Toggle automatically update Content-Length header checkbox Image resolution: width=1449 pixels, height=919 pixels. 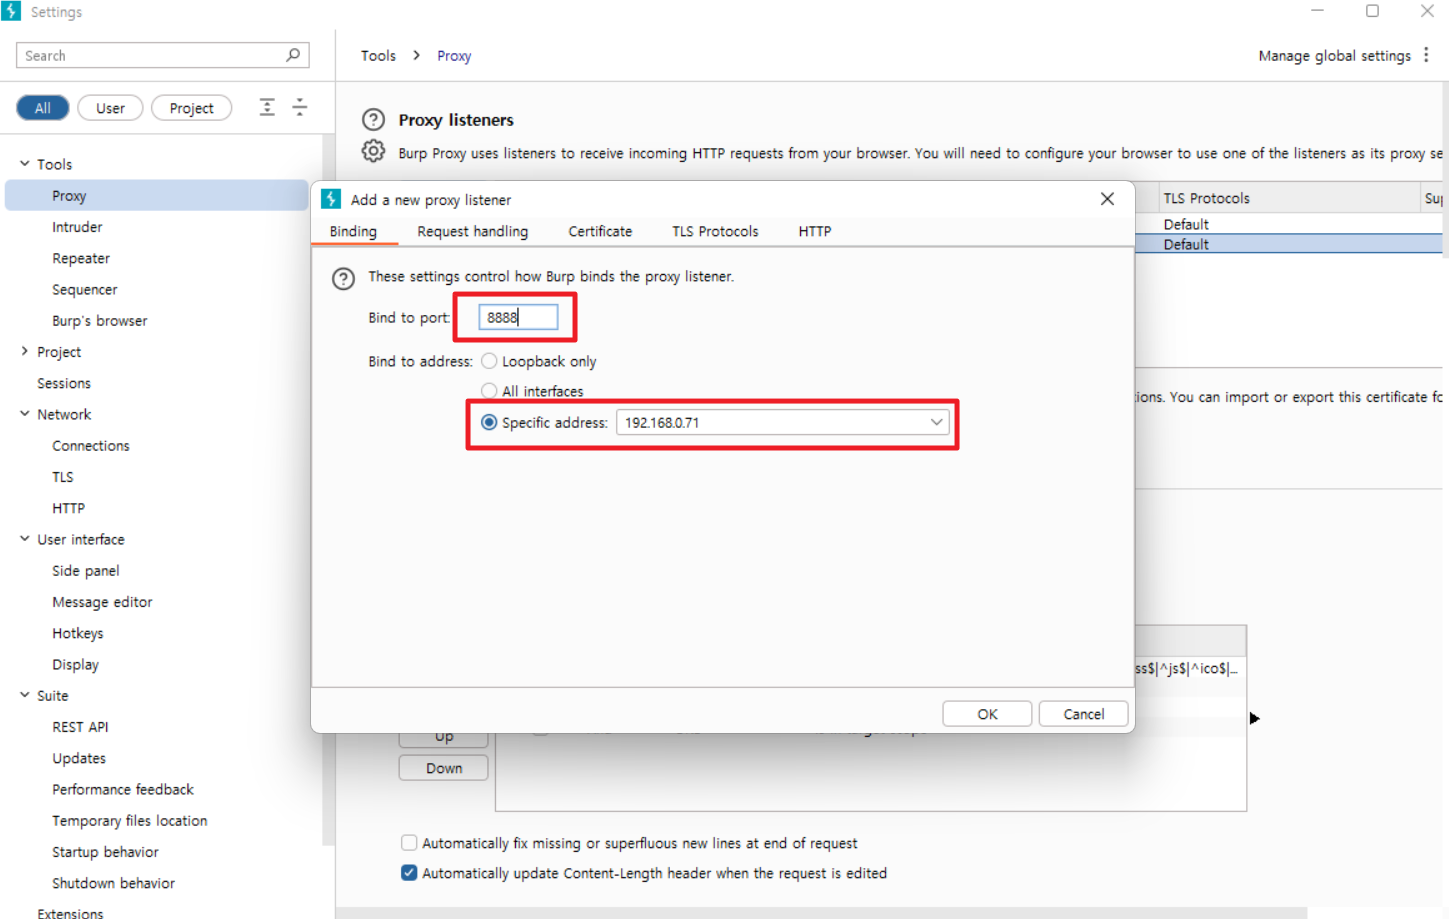[x=409, y=873]
